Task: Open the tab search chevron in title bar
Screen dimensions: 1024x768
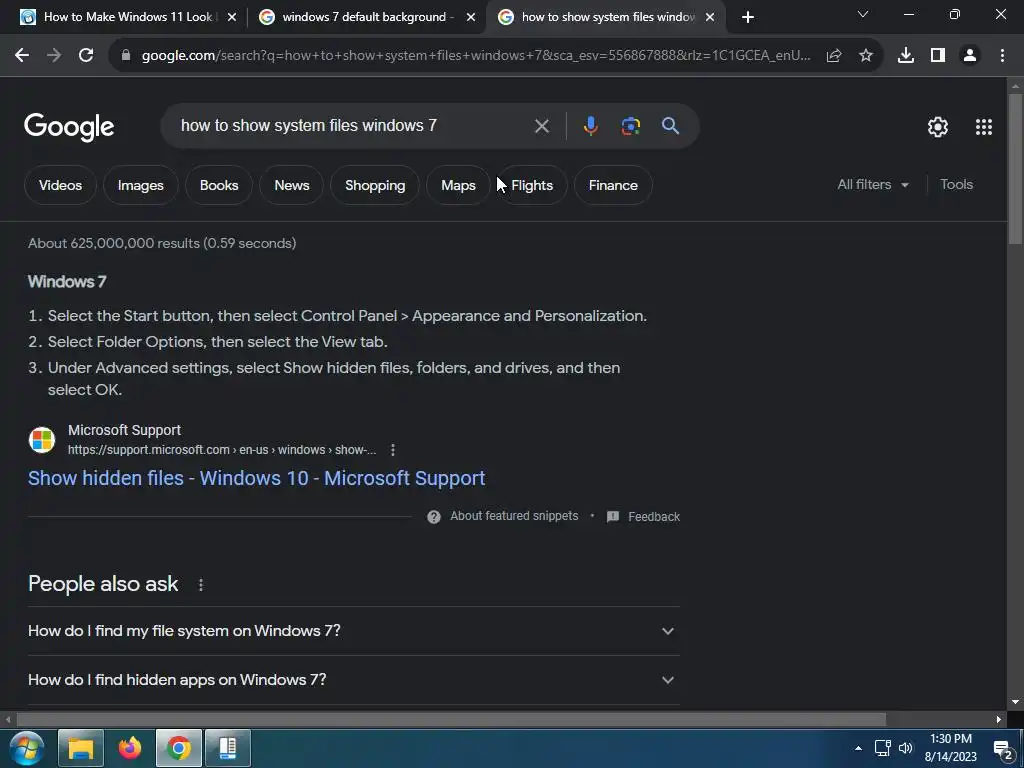Action: [863, 14]
